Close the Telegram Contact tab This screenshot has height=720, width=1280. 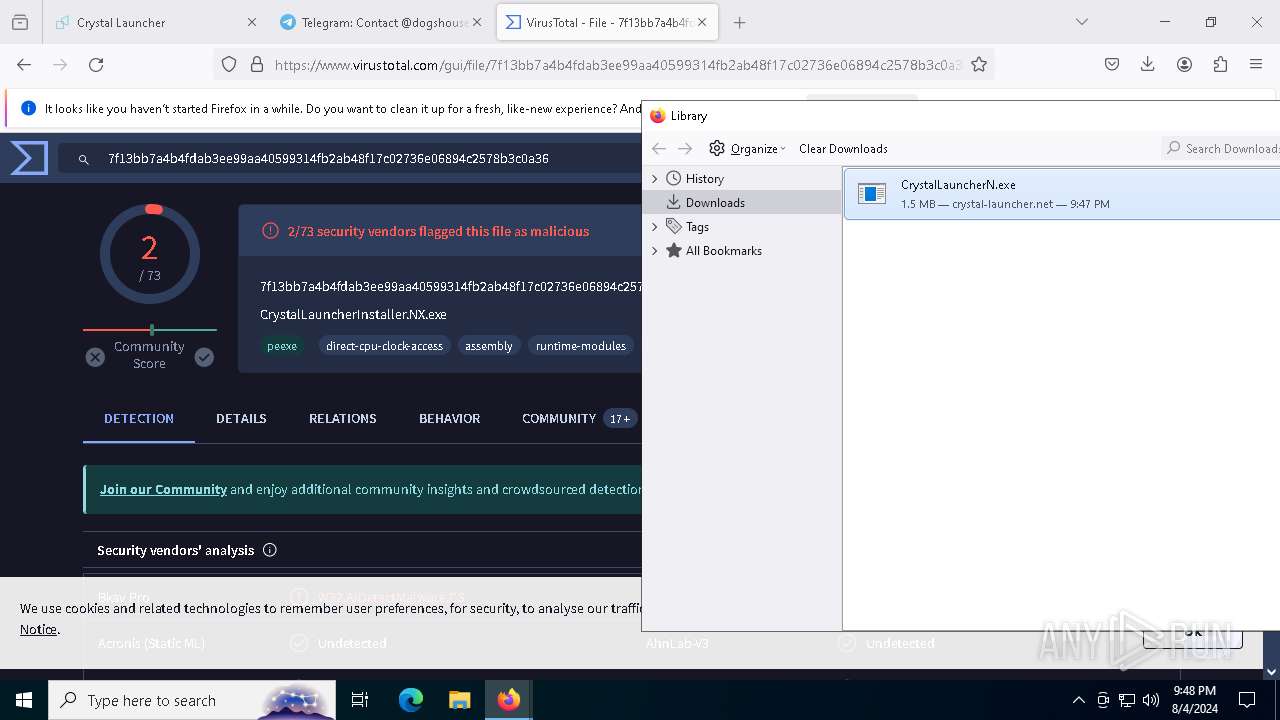click(x=476, y=22)
